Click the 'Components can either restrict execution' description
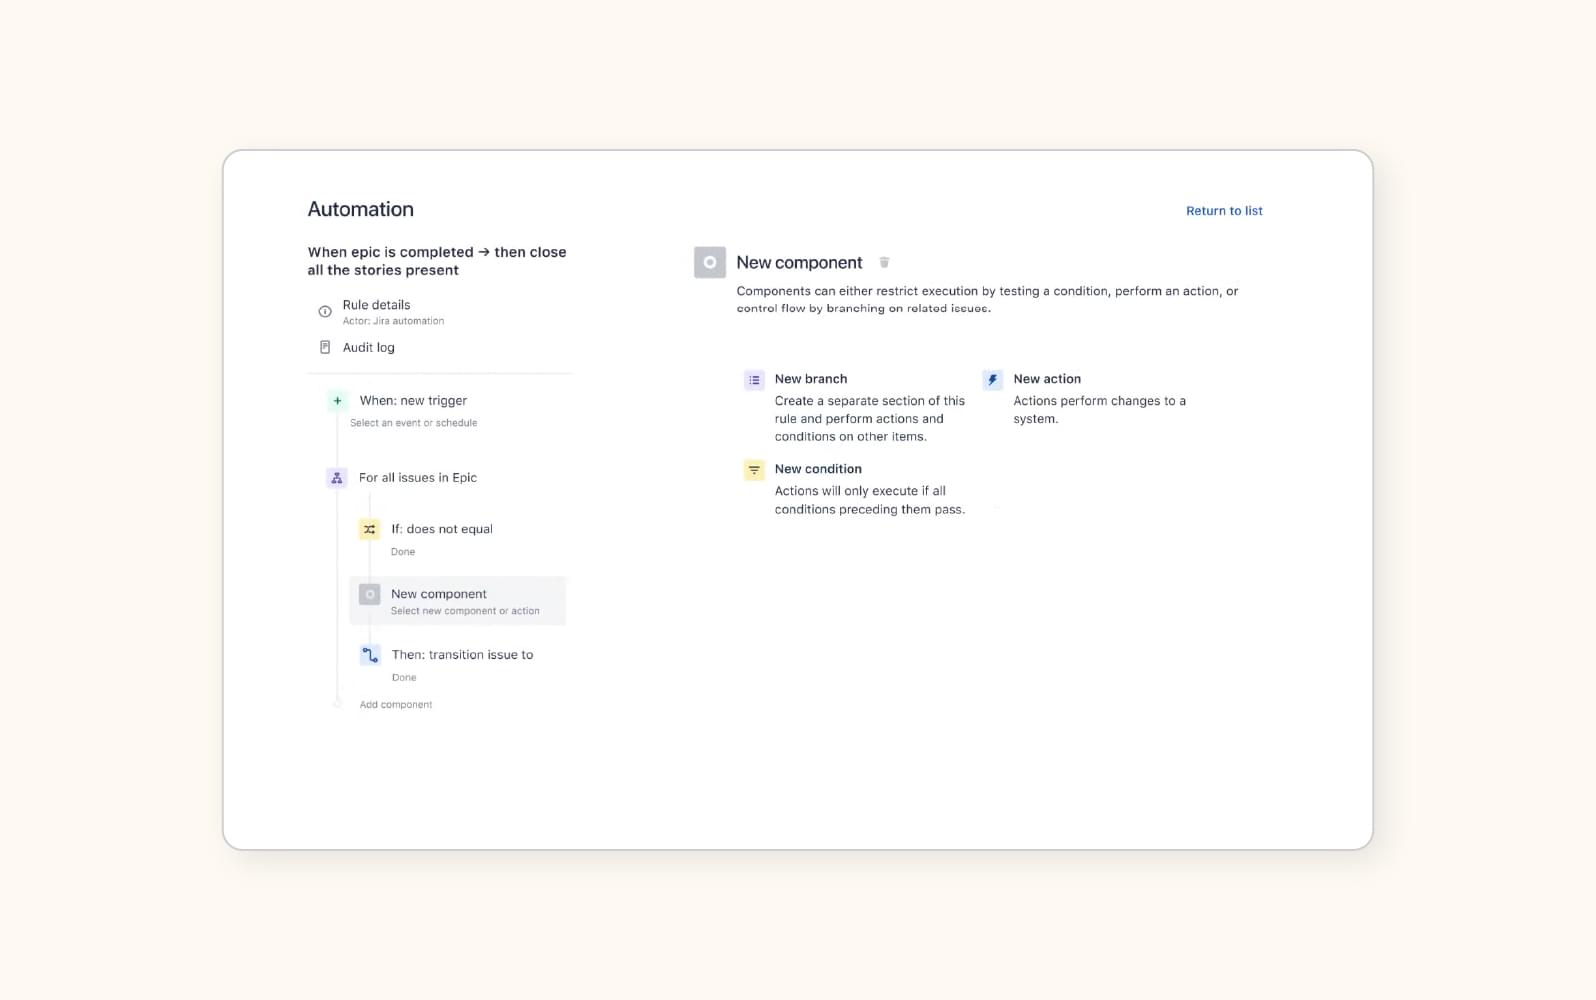The image size is (1596, 1000). tap(987, 300)
